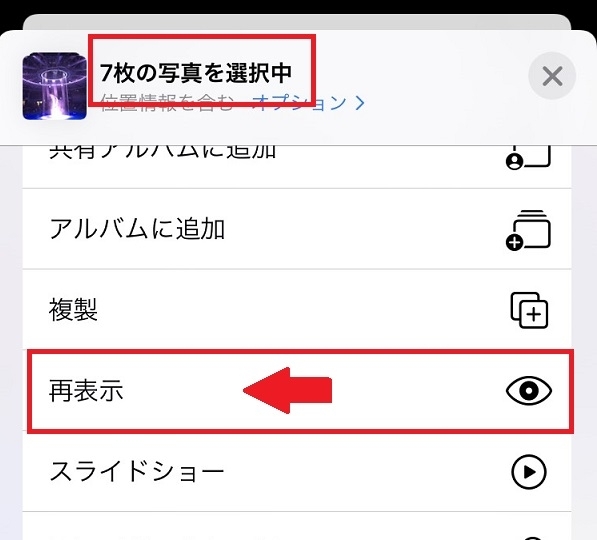
Task: Expand options via the chevron arrow
Action: click(x=360, y=103)
